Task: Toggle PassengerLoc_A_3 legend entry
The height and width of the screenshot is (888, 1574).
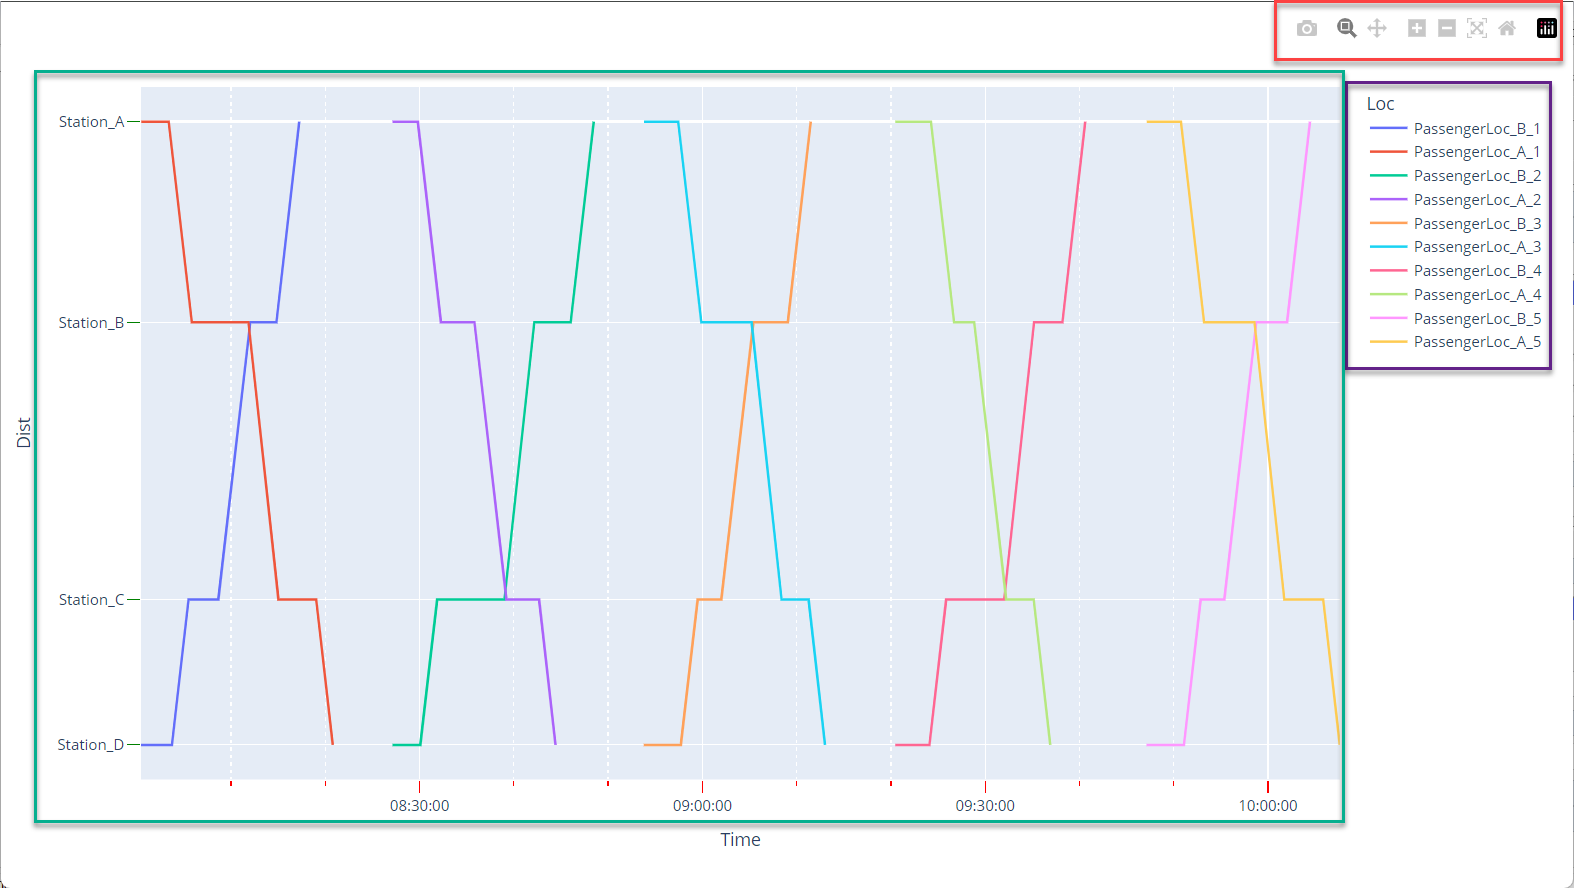Action: pos(1476,247)
